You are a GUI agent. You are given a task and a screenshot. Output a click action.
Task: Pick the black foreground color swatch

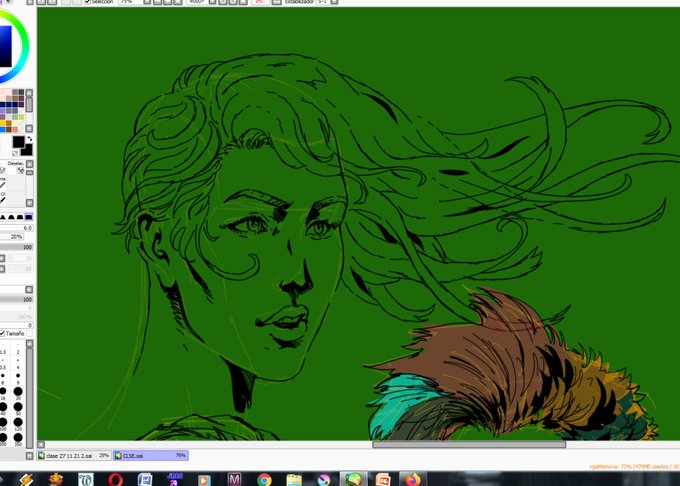pos(18,141)
